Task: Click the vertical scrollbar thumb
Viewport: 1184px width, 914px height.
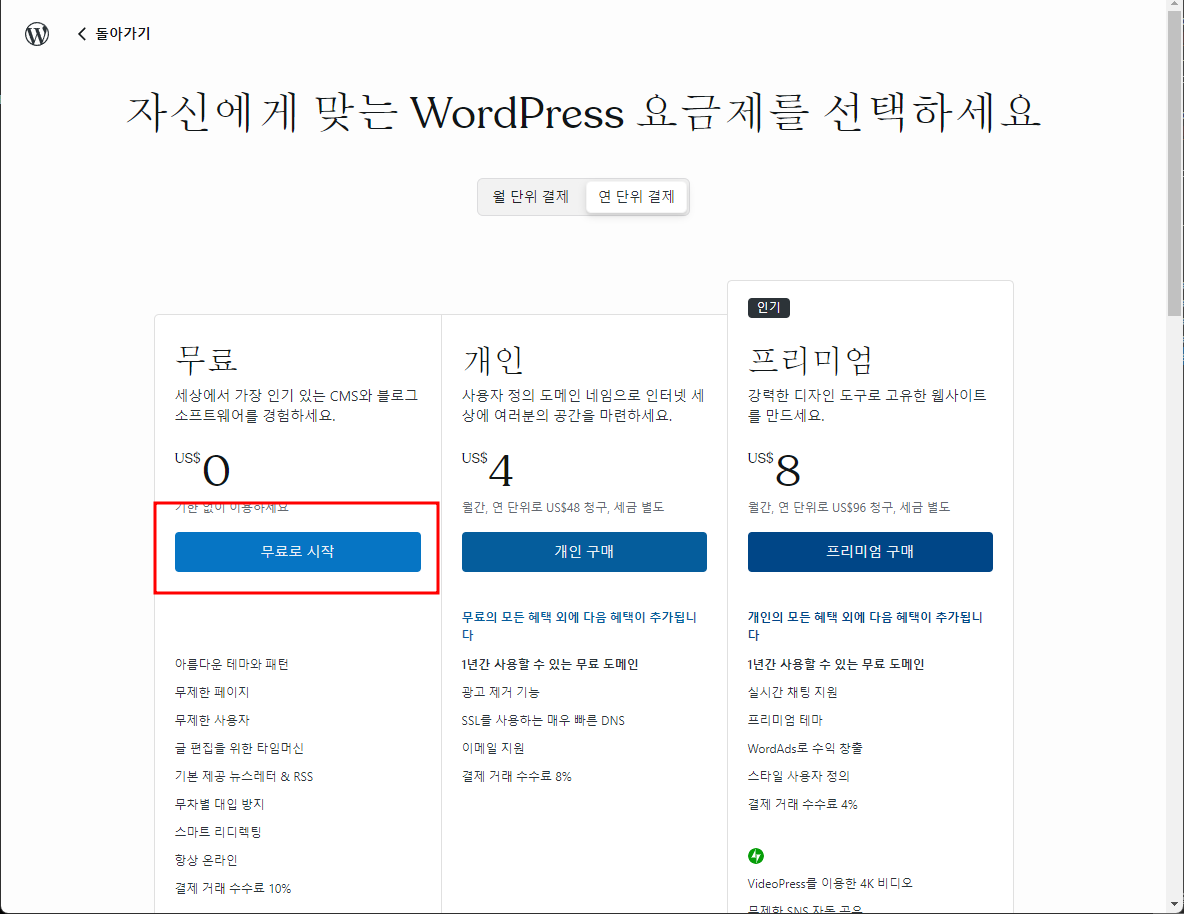Action: pos(1174,162)
